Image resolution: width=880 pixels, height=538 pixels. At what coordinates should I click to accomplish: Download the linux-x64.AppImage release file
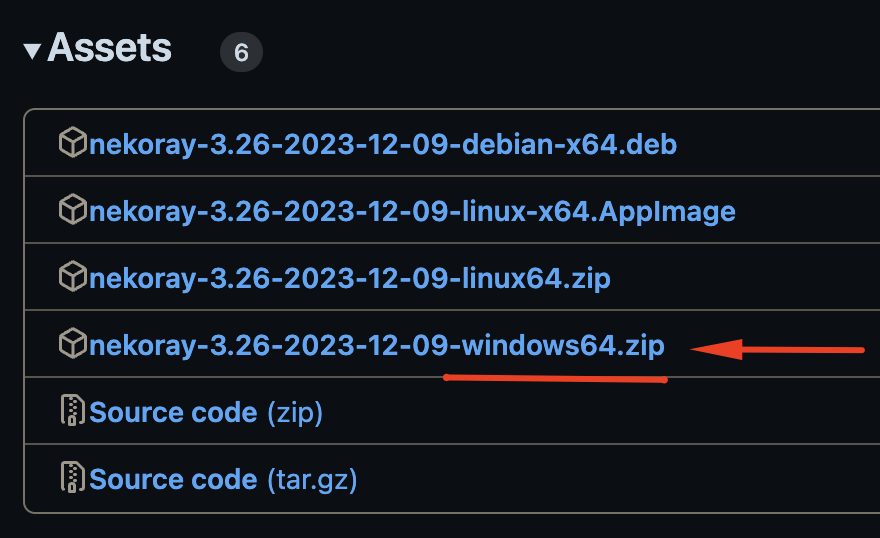[x=412, y=212]
